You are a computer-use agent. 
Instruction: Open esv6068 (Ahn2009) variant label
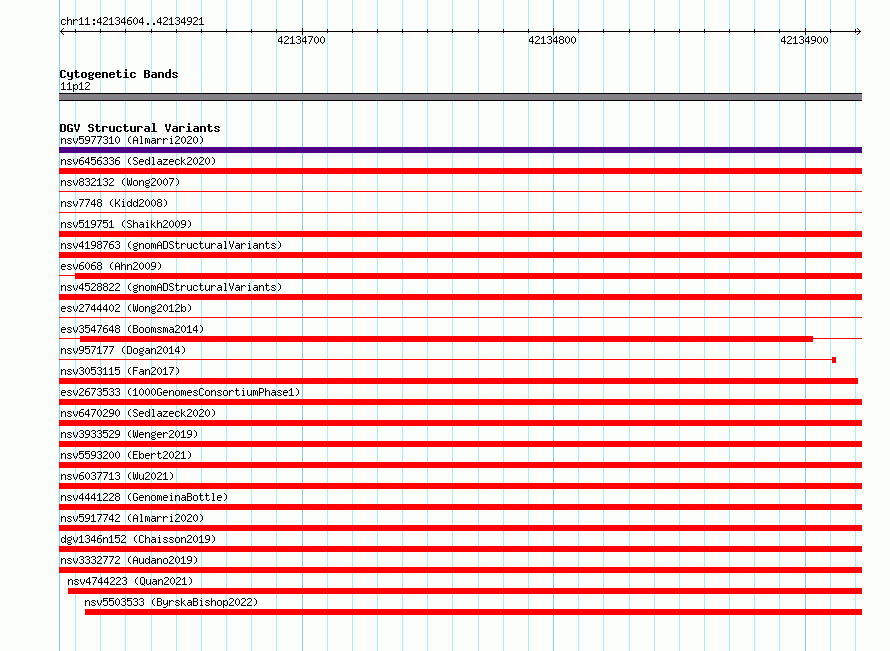click(111, 266)
